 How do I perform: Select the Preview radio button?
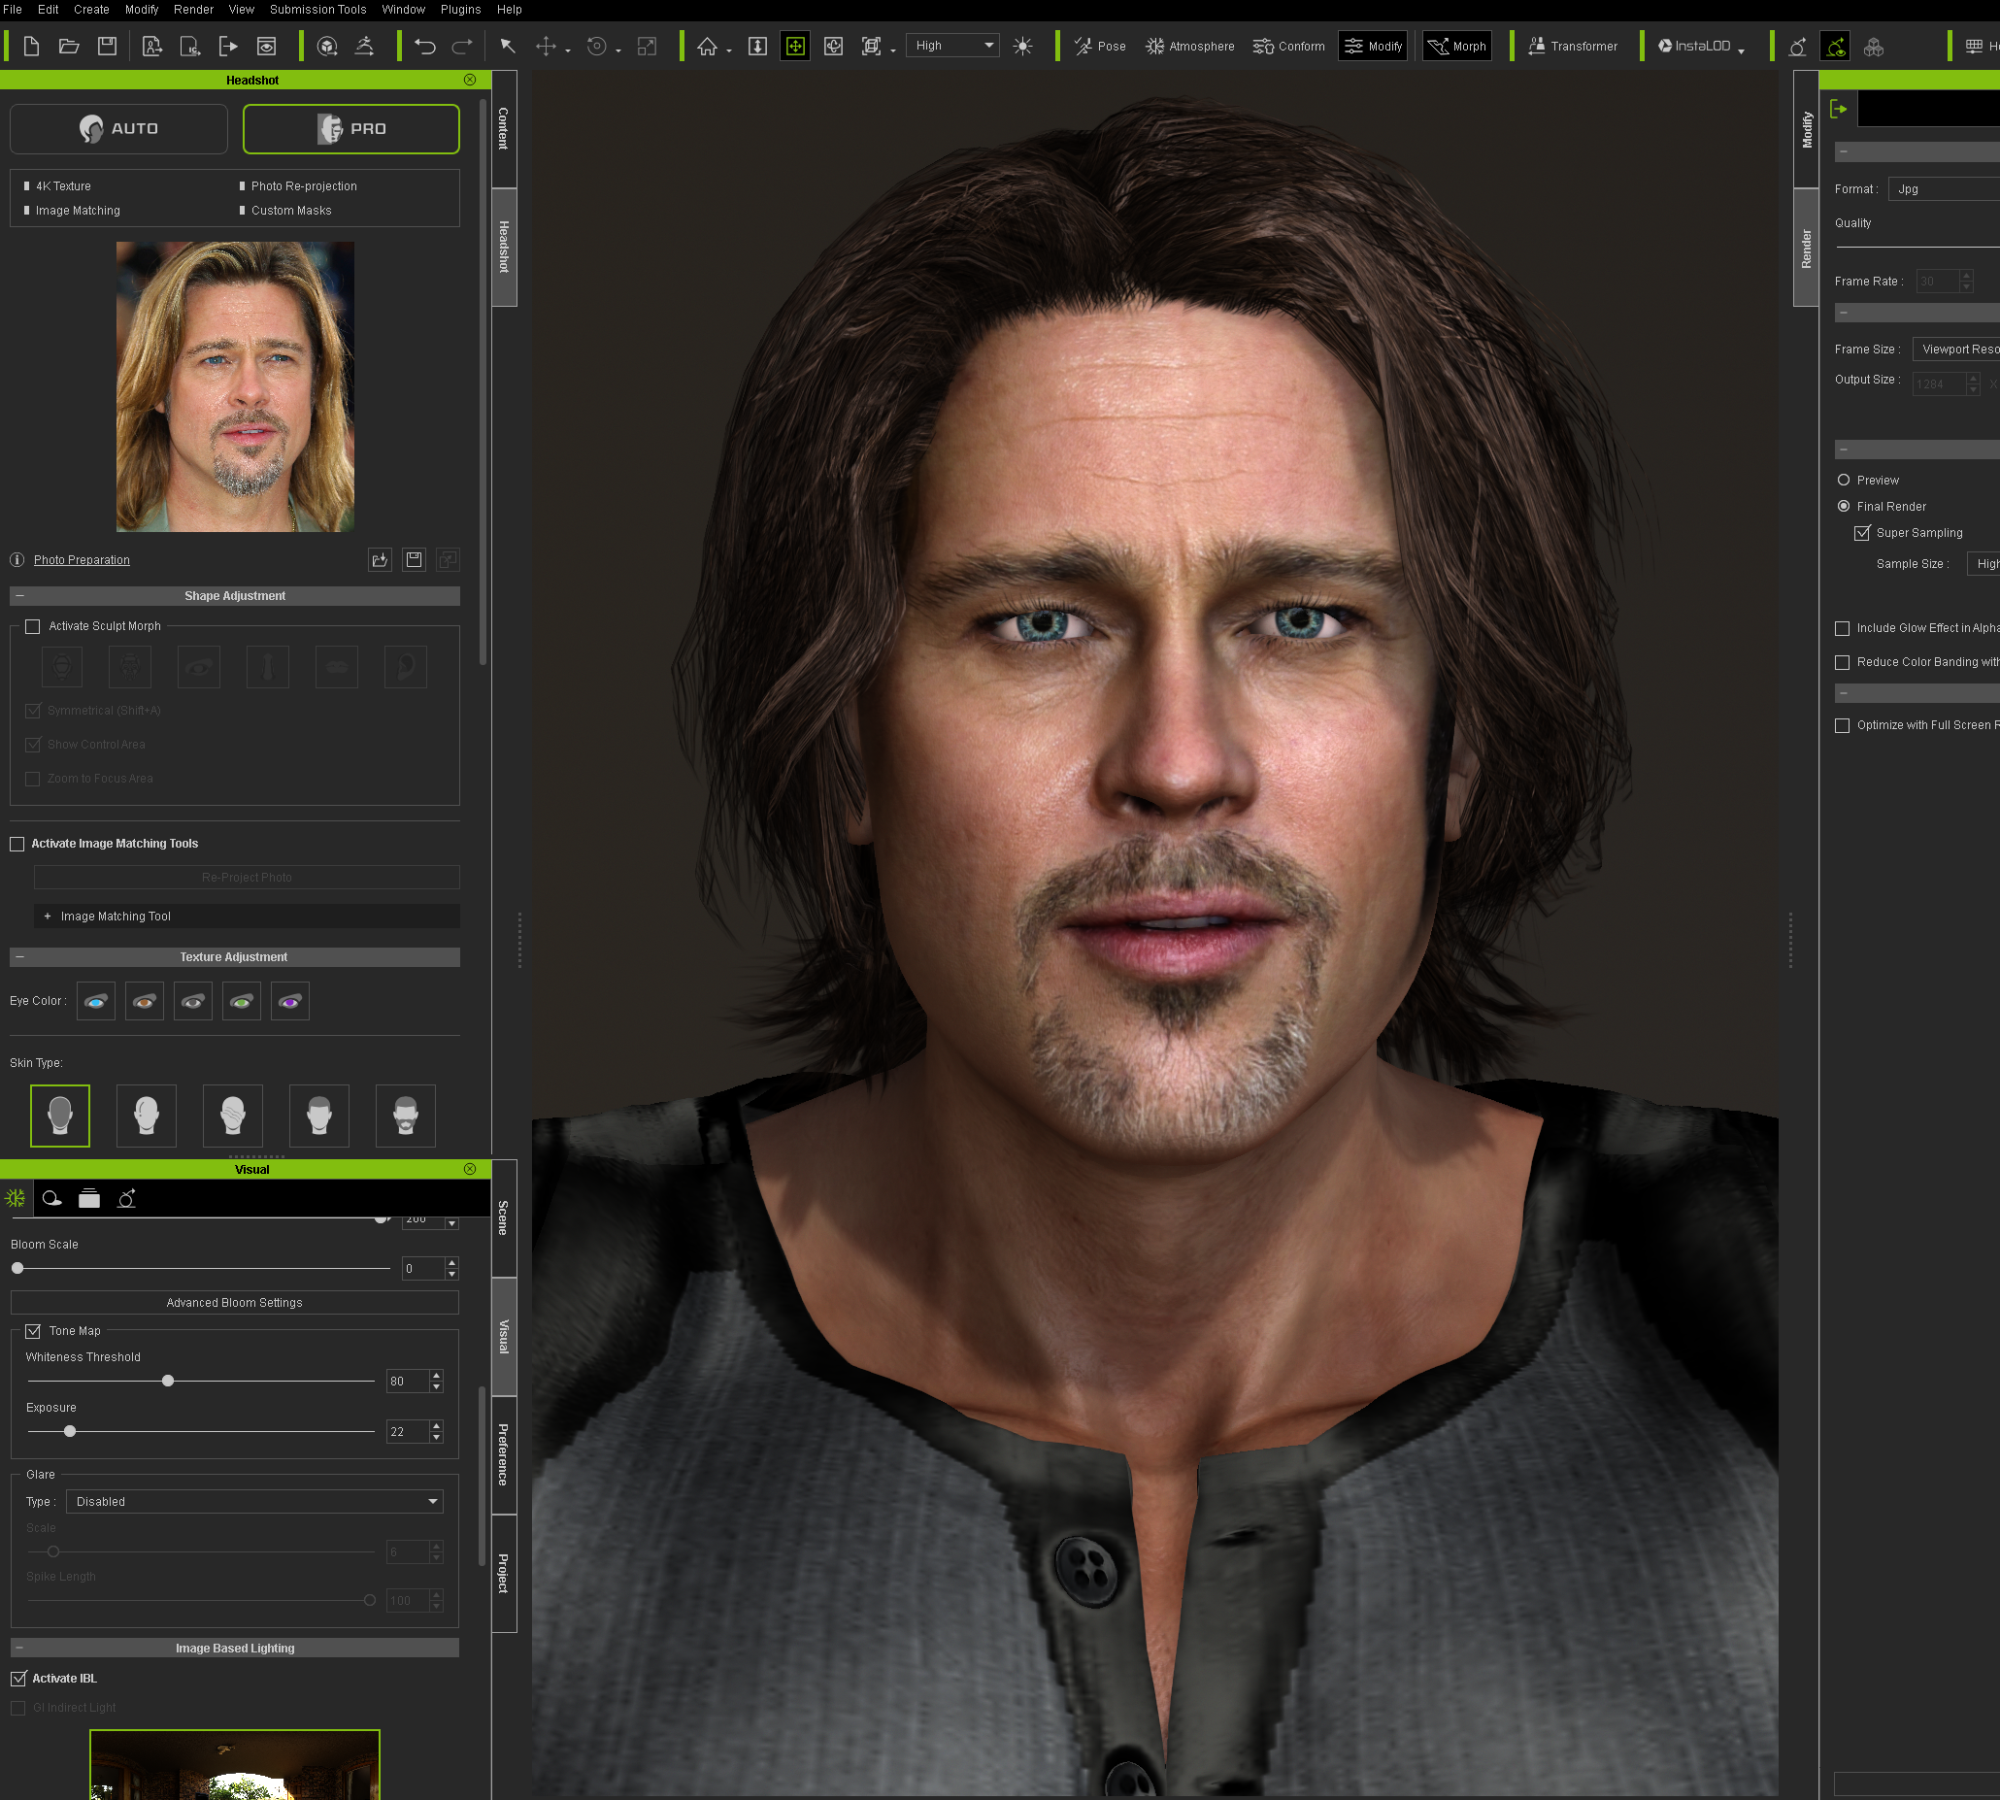(x=1844, y=480)
